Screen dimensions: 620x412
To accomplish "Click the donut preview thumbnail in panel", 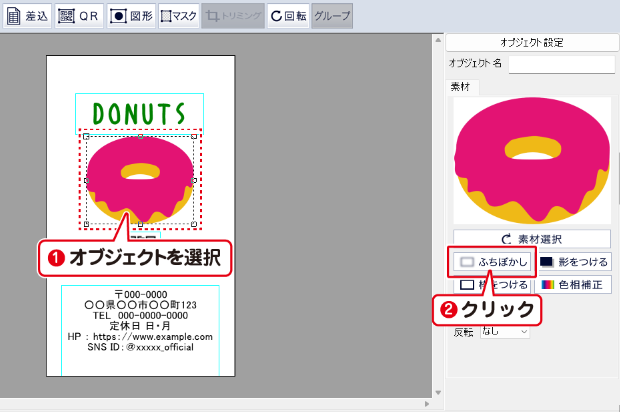I will coord(531,160).
